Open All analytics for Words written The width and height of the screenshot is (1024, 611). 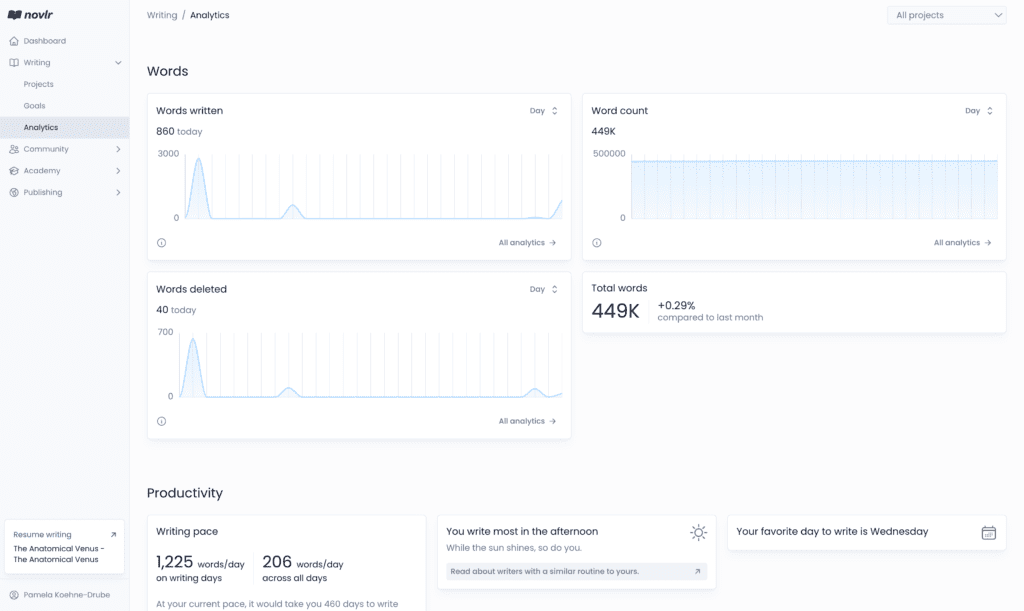point(527,243)
